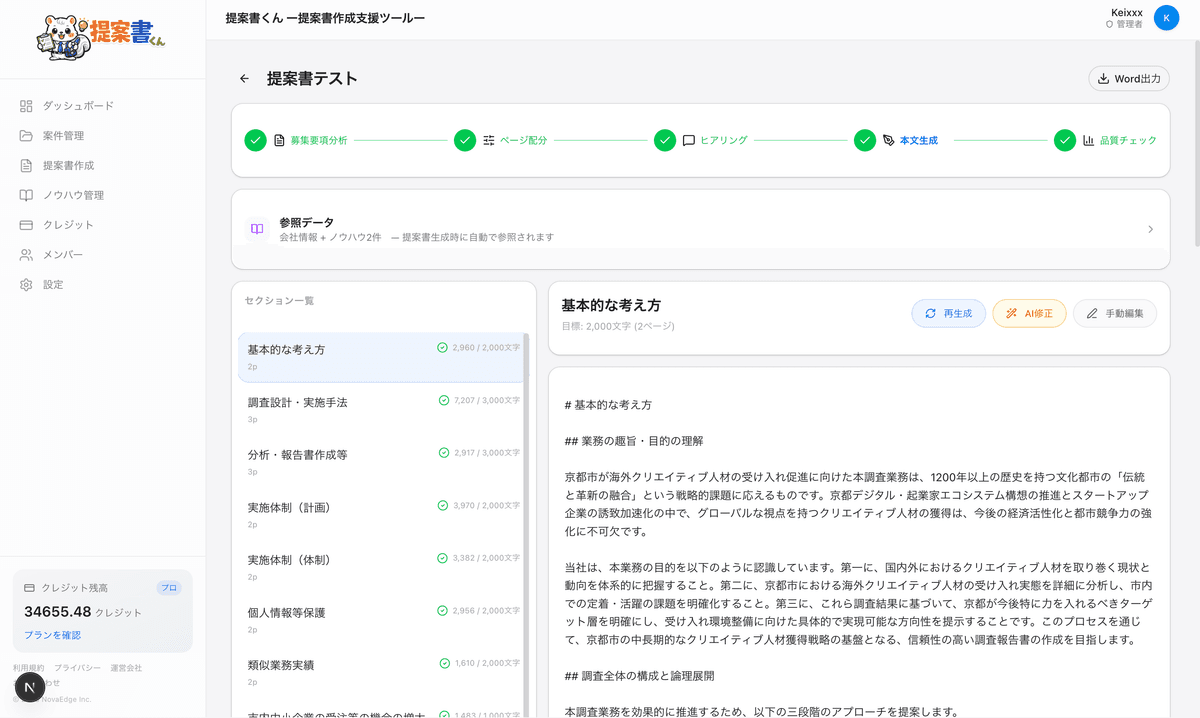
Task: Click the green check on the 品質チェック step
Action: pyautogui.click(x=1065, y=140)
